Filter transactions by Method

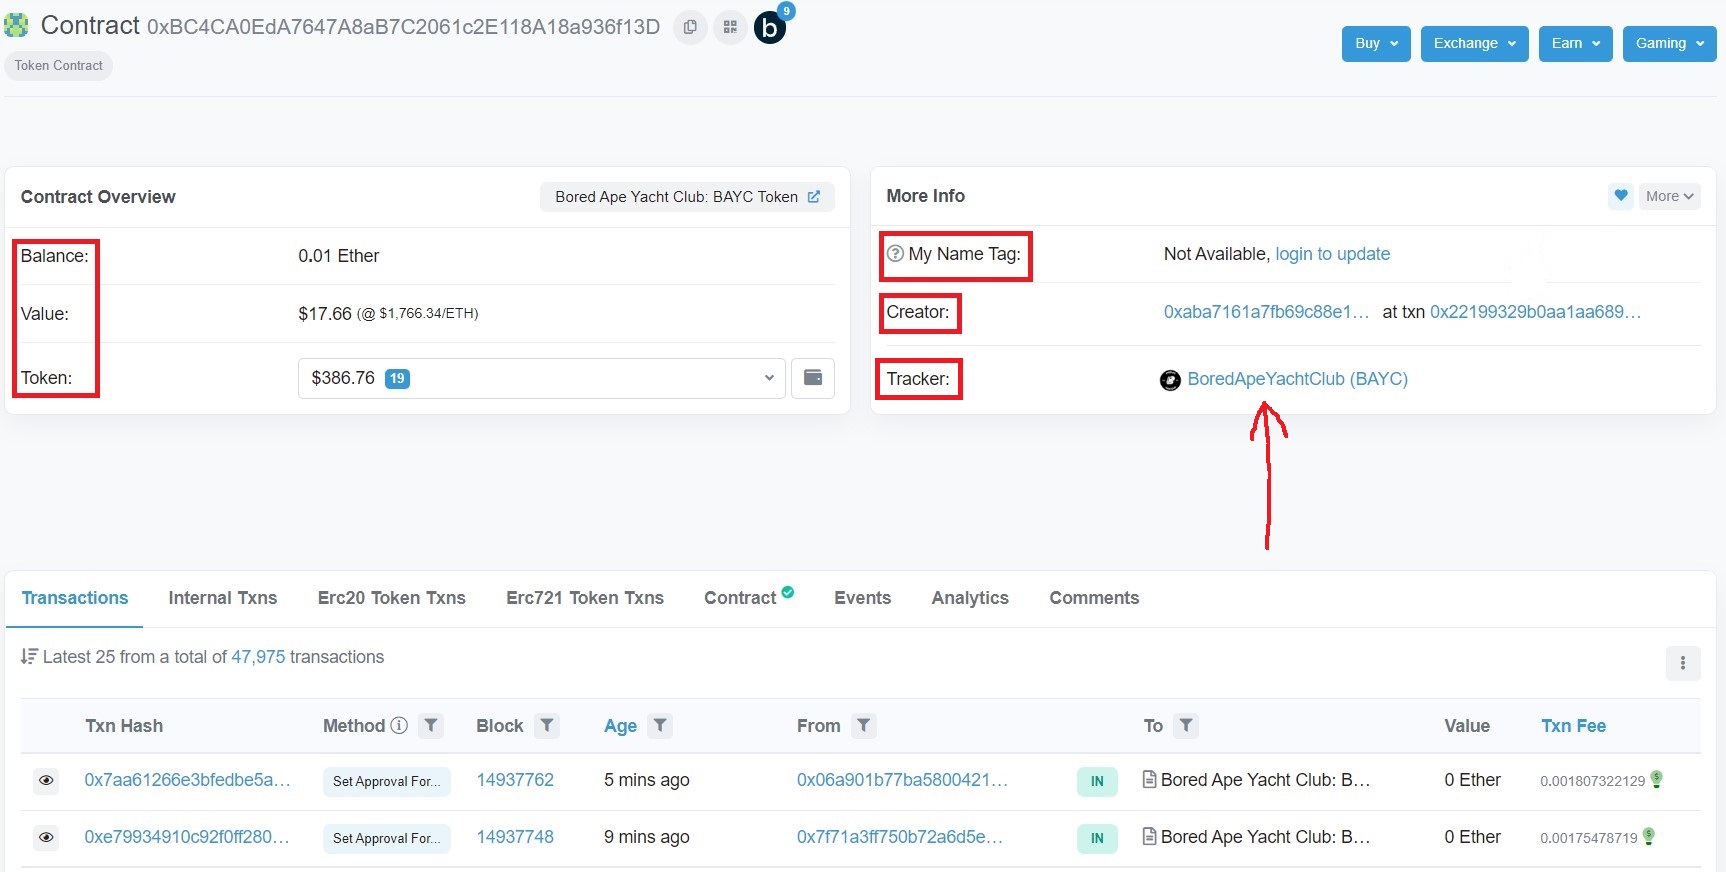[x=431, y=726]
